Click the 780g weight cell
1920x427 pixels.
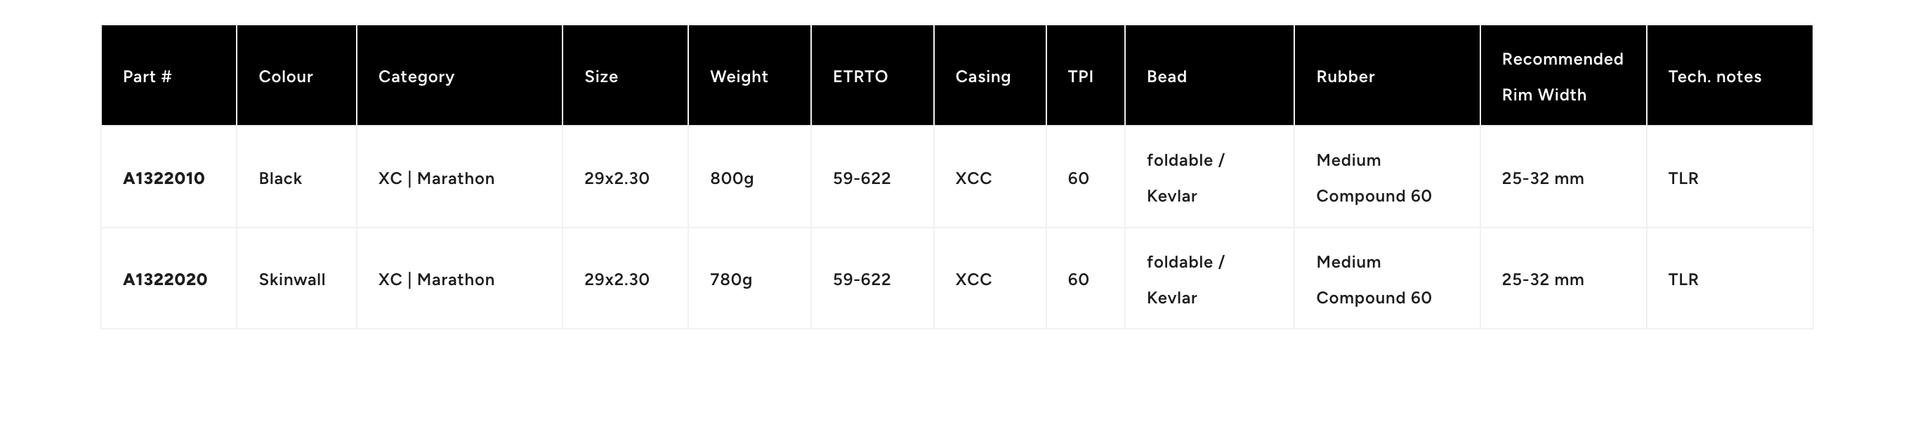coord(731,280)
